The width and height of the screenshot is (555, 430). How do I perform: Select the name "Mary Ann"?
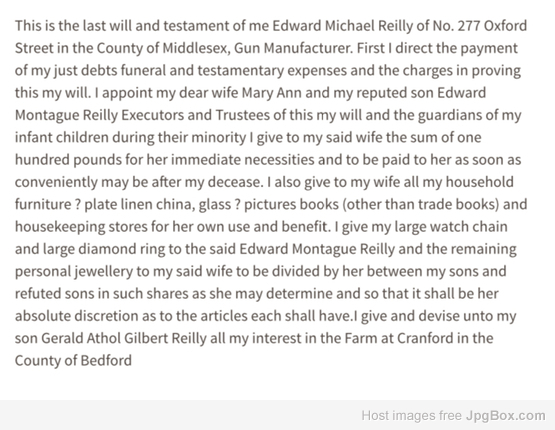tap(271, 93)
